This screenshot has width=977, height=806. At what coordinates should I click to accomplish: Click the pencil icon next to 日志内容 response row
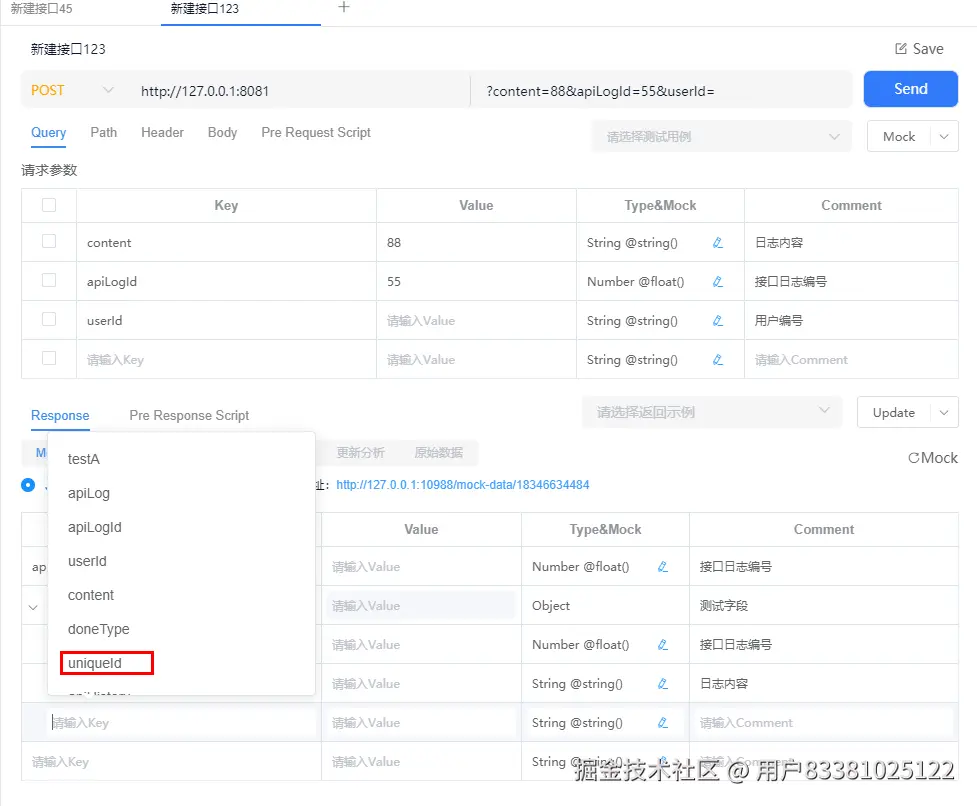click(x=662, y=683)
